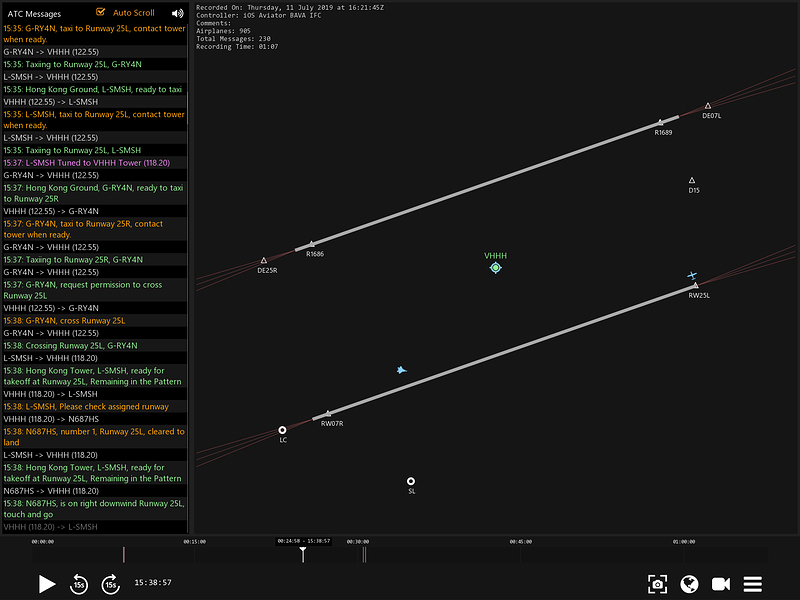Click the video camera record icon
This screenshot has height=600, width=800.
(721, 584)
